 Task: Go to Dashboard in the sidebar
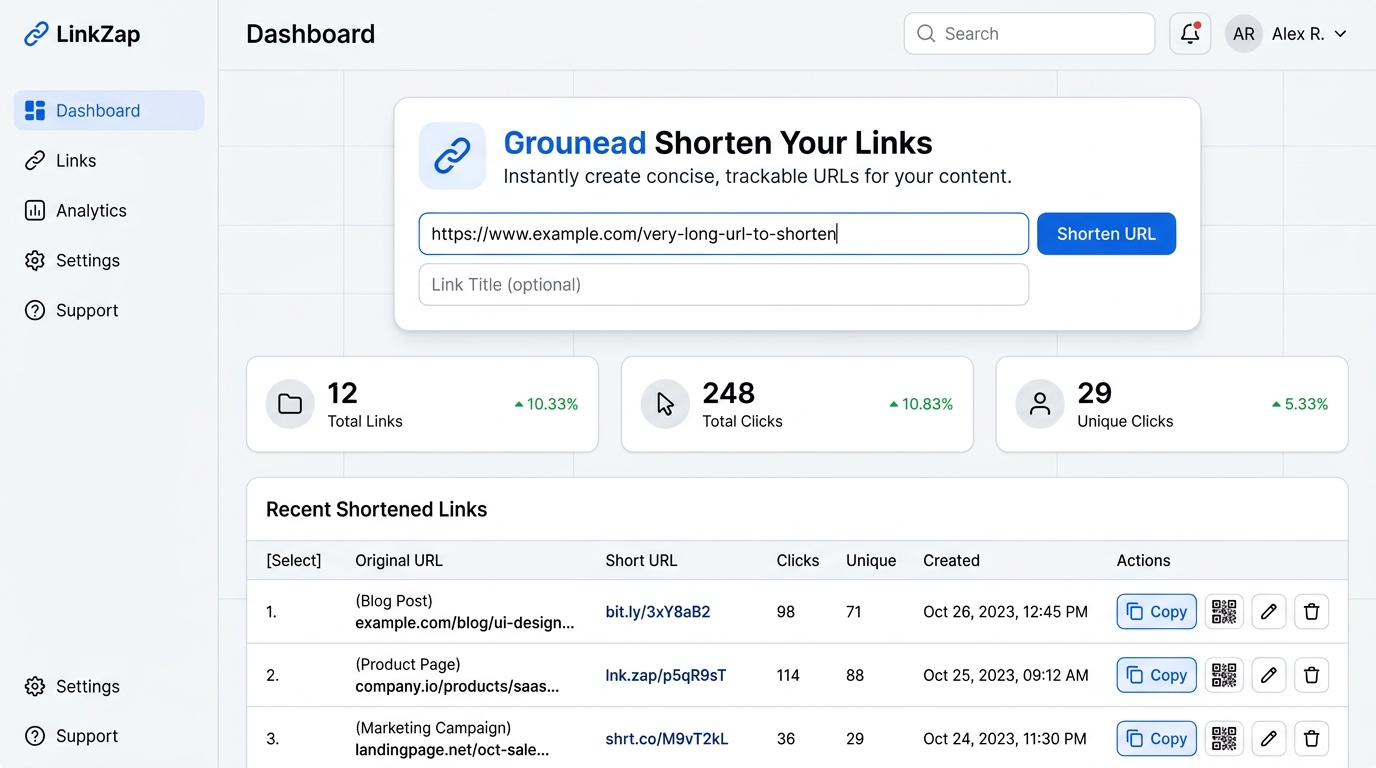(x=109, y=111)
